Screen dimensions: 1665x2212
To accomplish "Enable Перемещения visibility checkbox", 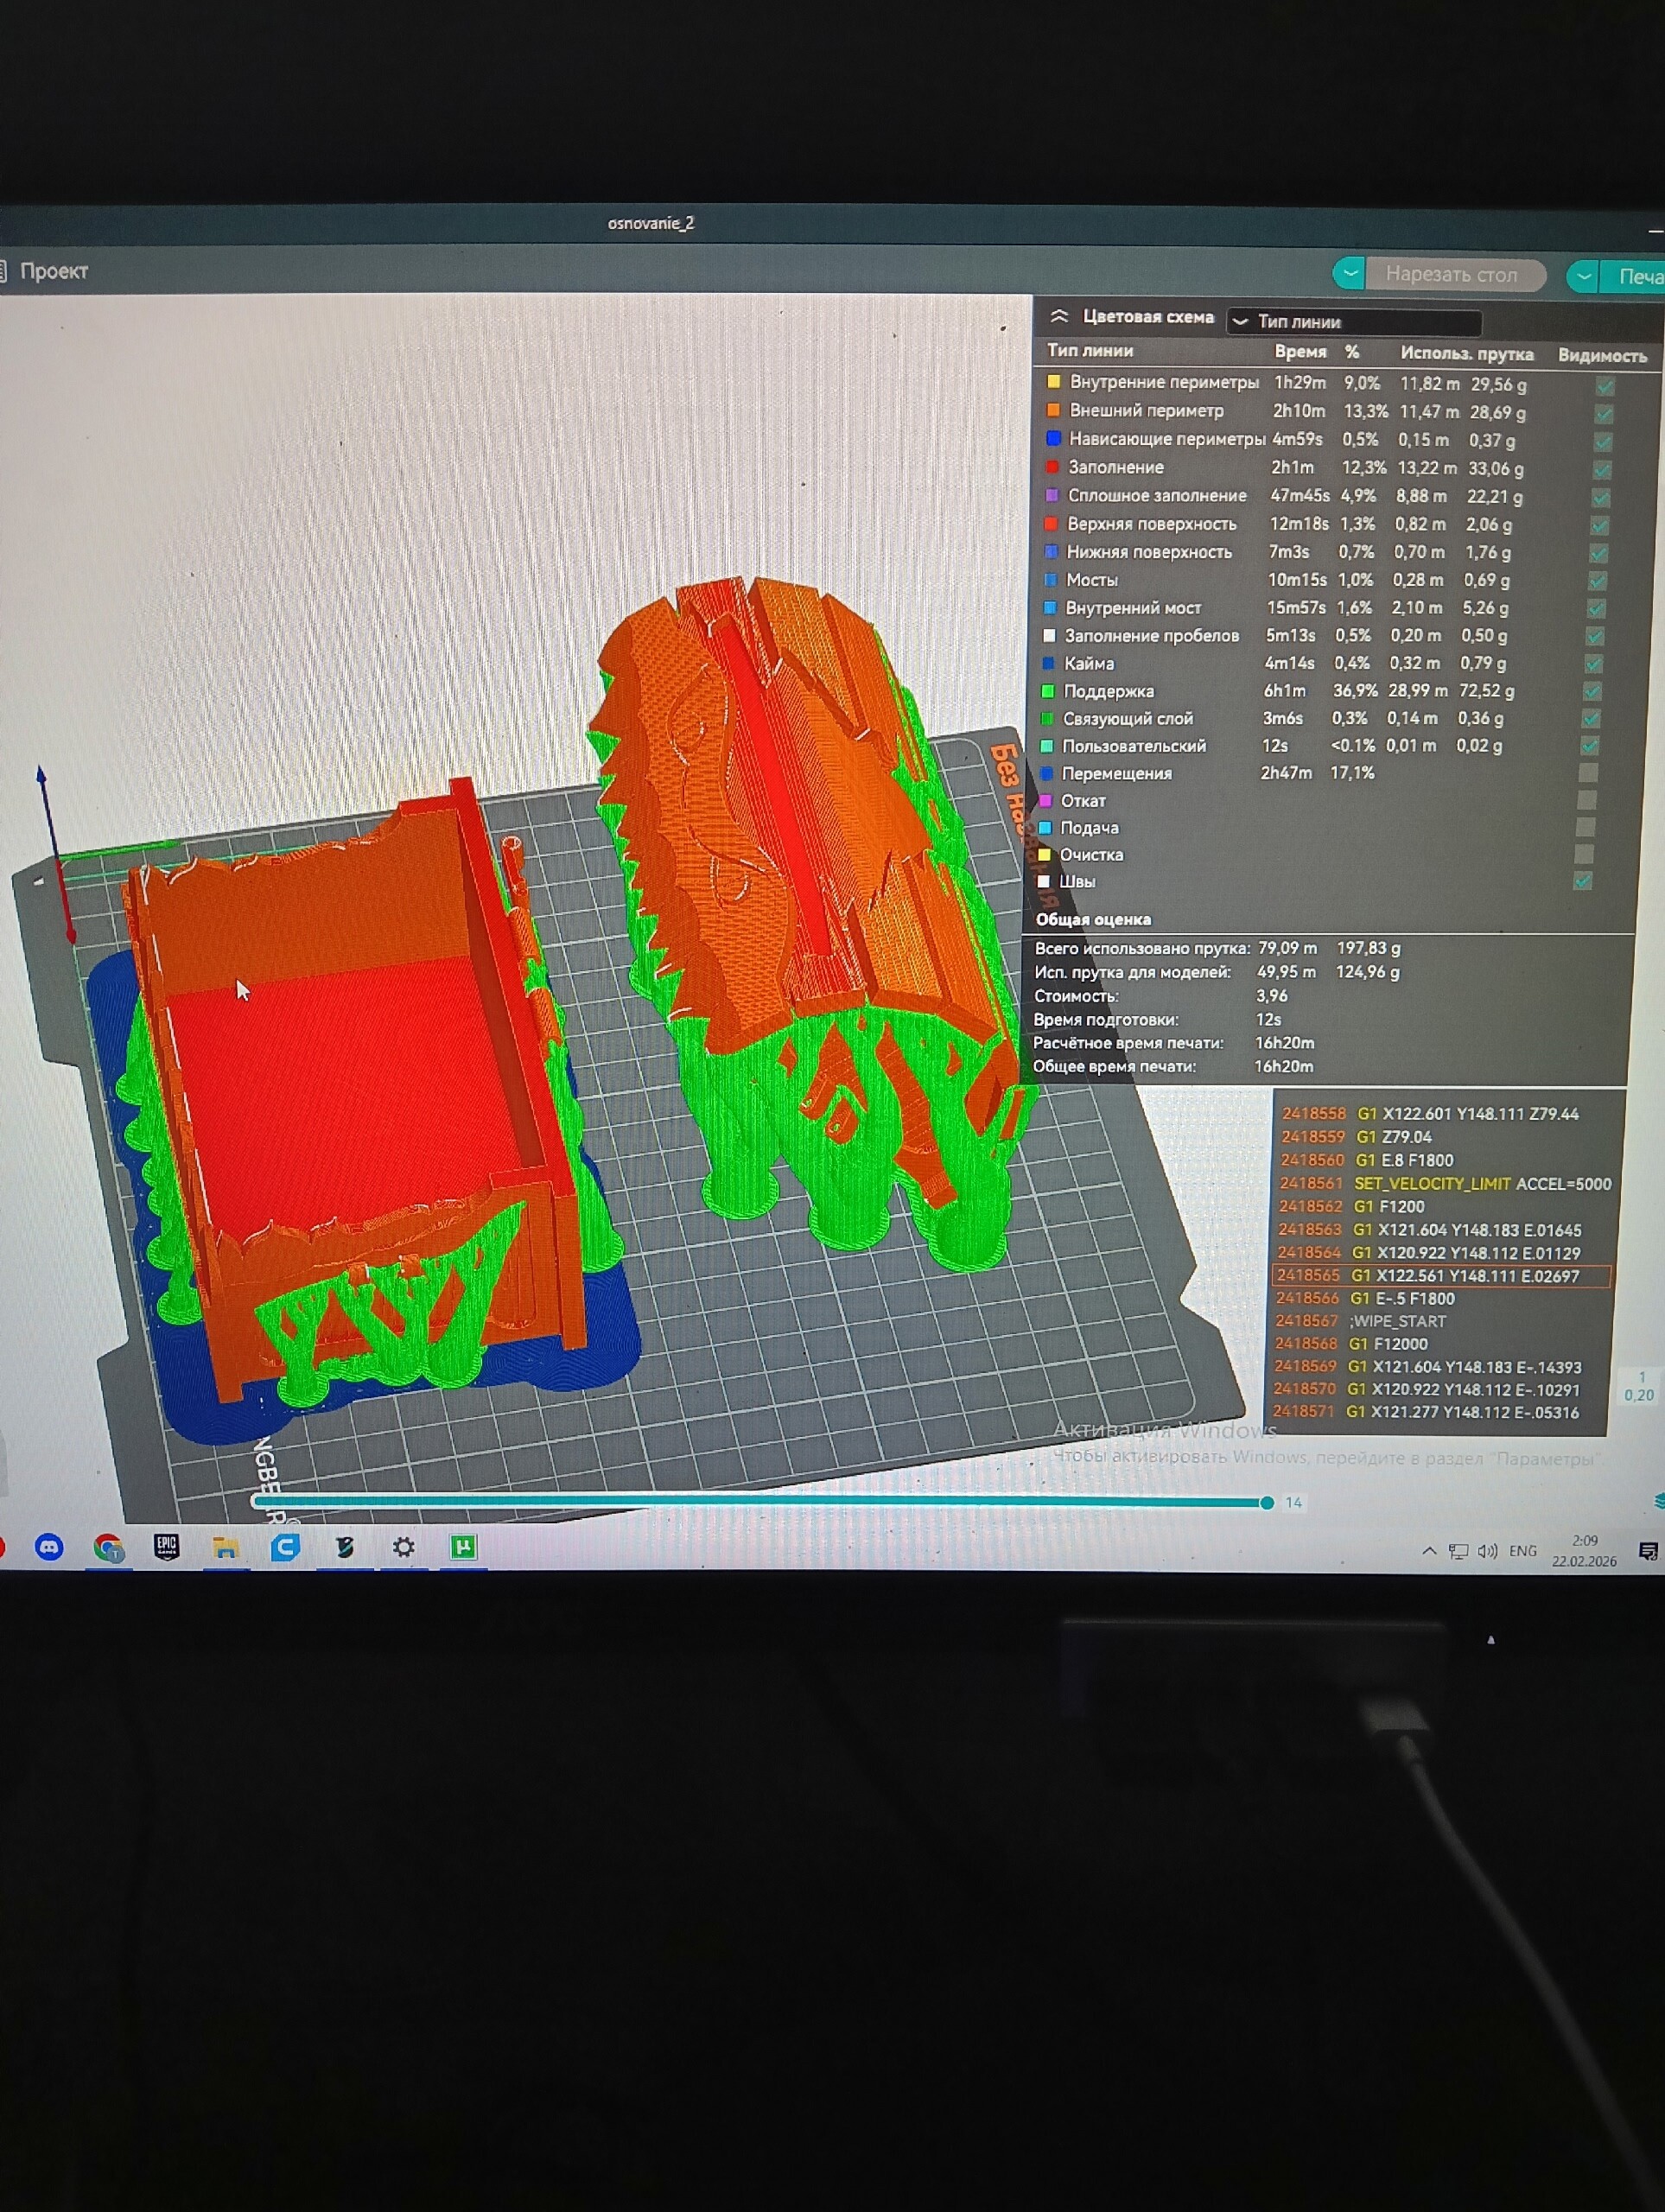I will [1587, 773].
